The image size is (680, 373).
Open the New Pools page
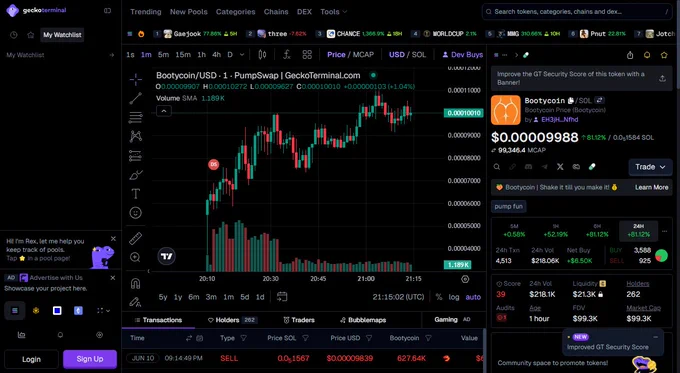point(189,12)
